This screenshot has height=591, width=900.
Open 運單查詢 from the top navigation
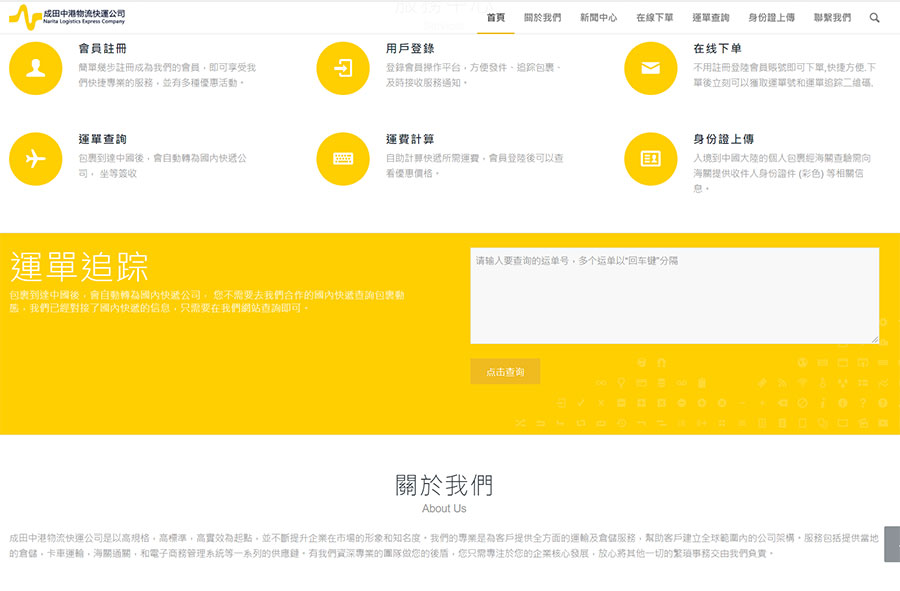pyautogui.click(x=711, y=18)
